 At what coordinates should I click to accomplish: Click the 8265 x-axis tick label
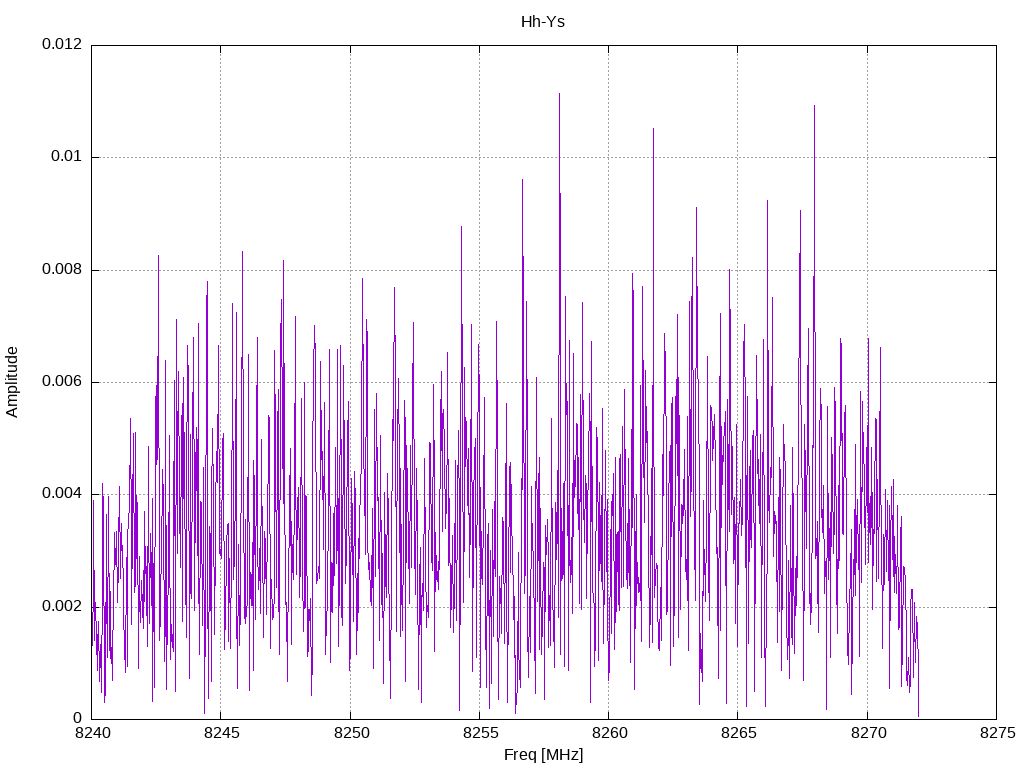click(x=739, y=733)
